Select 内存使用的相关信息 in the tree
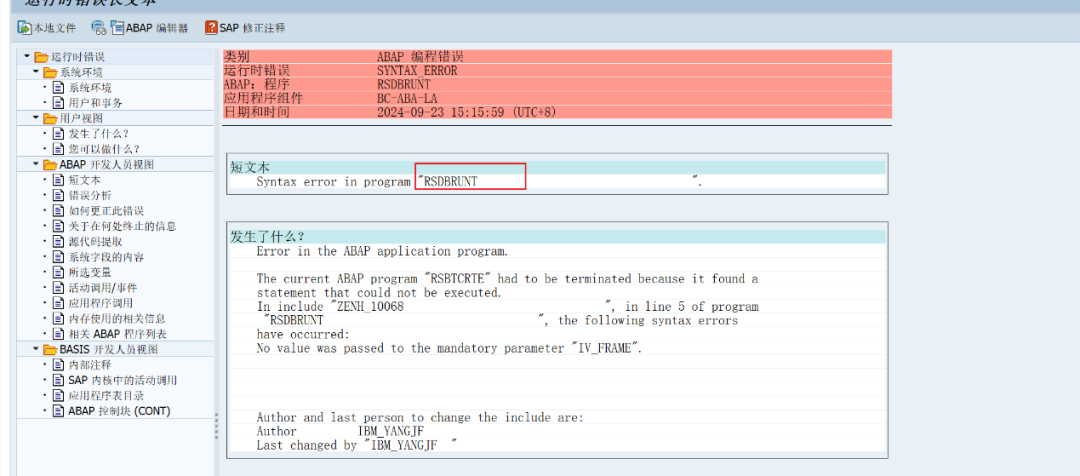Screen dimensions: 1080x476 [x=116, y=318]
